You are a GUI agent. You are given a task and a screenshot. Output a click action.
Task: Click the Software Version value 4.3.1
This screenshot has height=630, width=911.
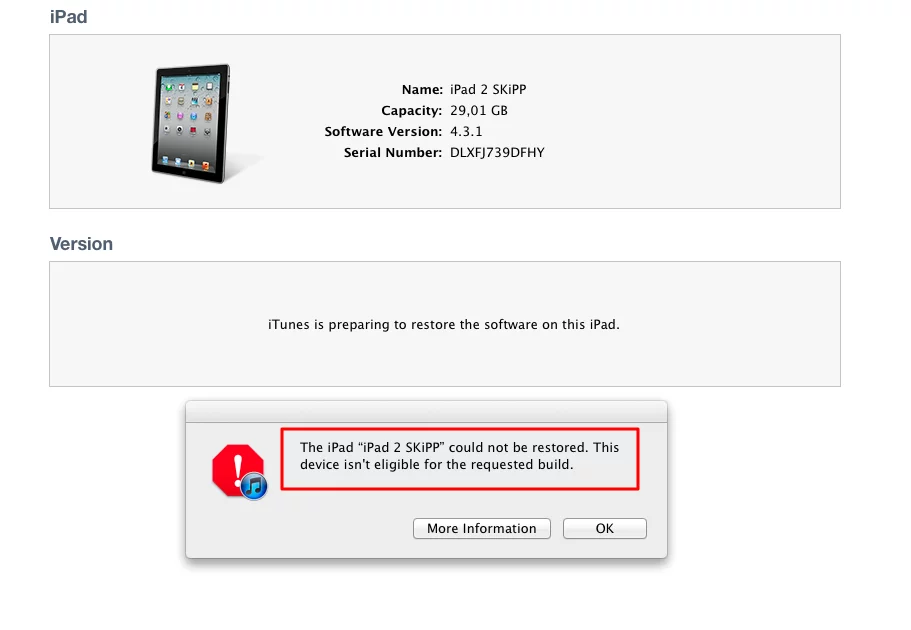coord(466,131)
